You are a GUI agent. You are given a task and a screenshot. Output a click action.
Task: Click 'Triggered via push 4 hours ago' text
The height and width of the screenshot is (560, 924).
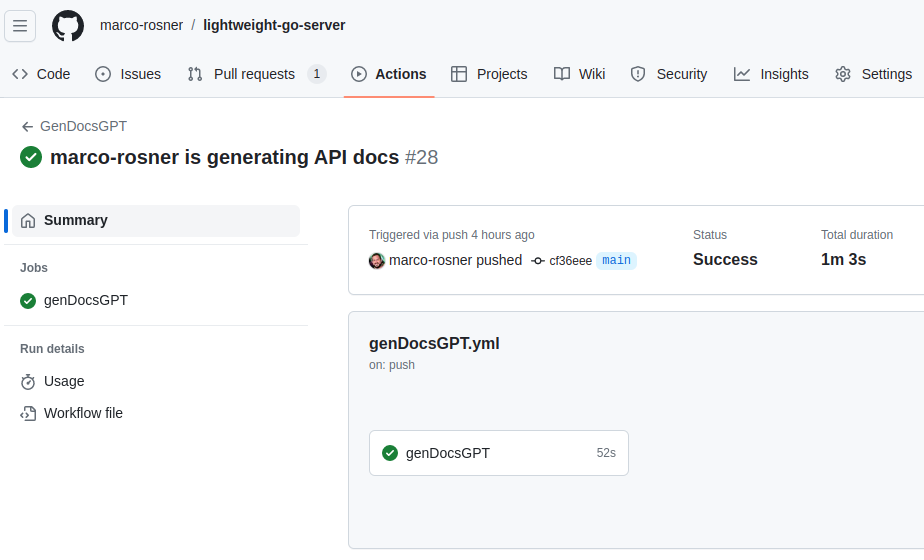(452, 235)
